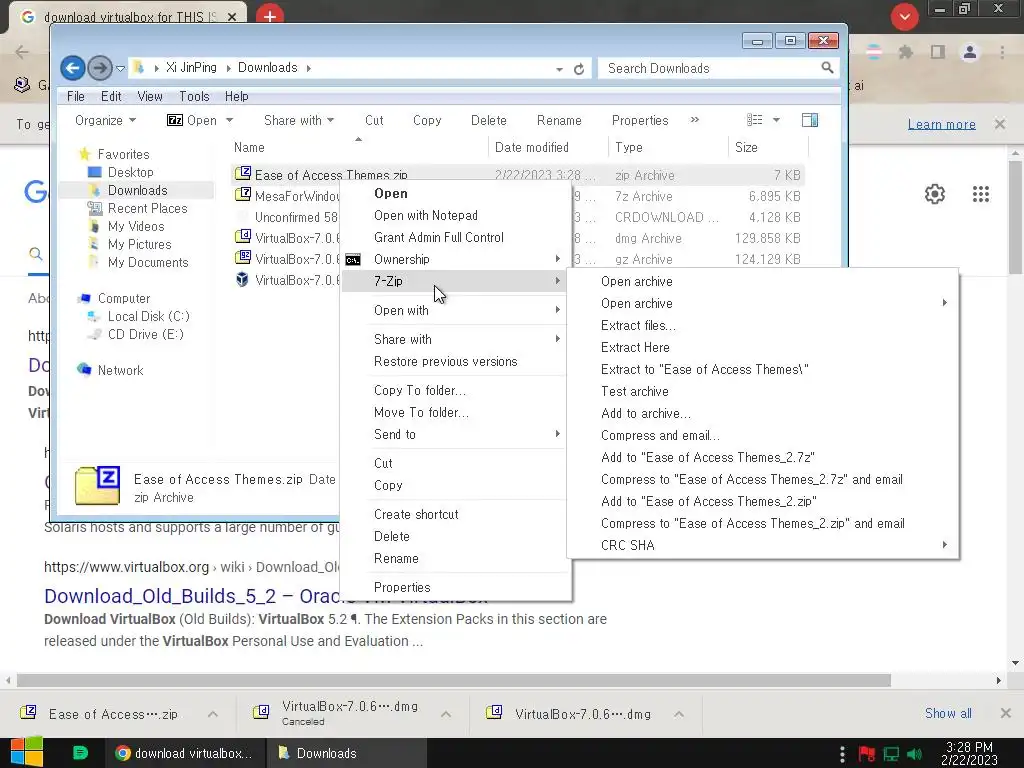
Task: Click the Learn more link in Chrome
Action: [941, 124]
